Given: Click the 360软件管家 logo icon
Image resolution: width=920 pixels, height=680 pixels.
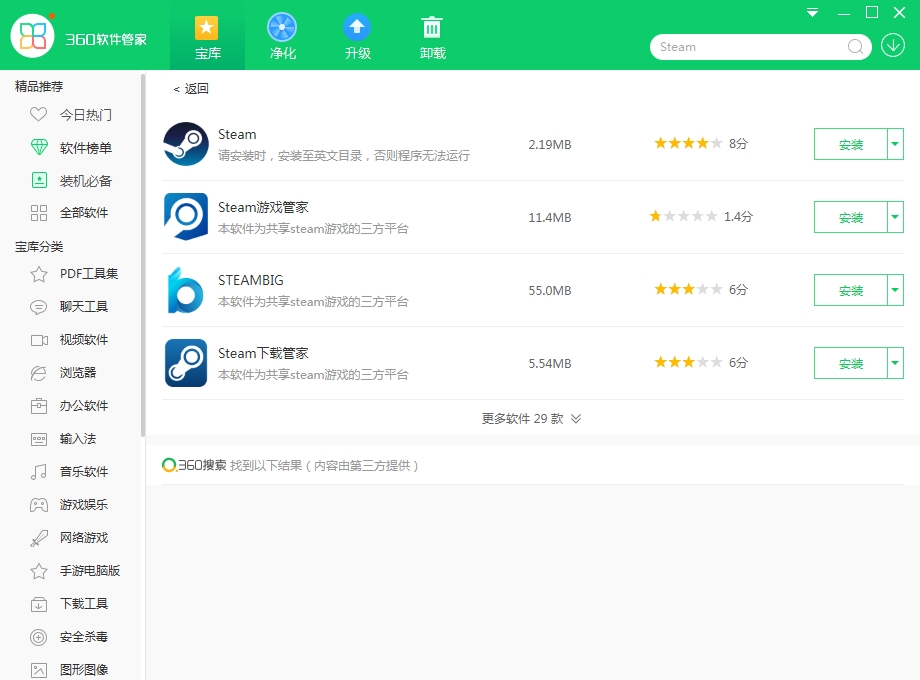Looking at the screenshot, I should point(32,36).
